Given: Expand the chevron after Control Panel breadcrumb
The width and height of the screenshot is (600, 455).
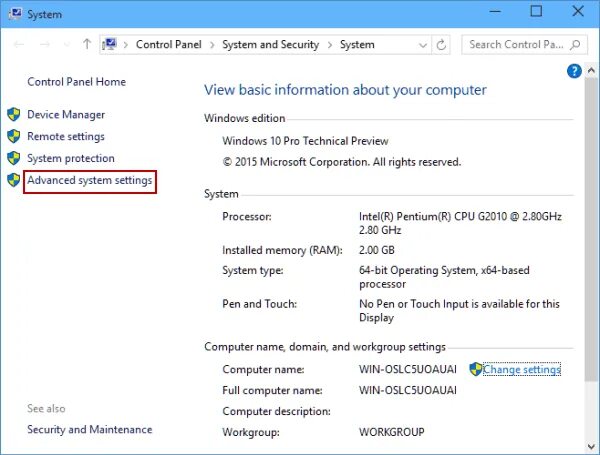Looking at the screenshot, I should [212, 45].
